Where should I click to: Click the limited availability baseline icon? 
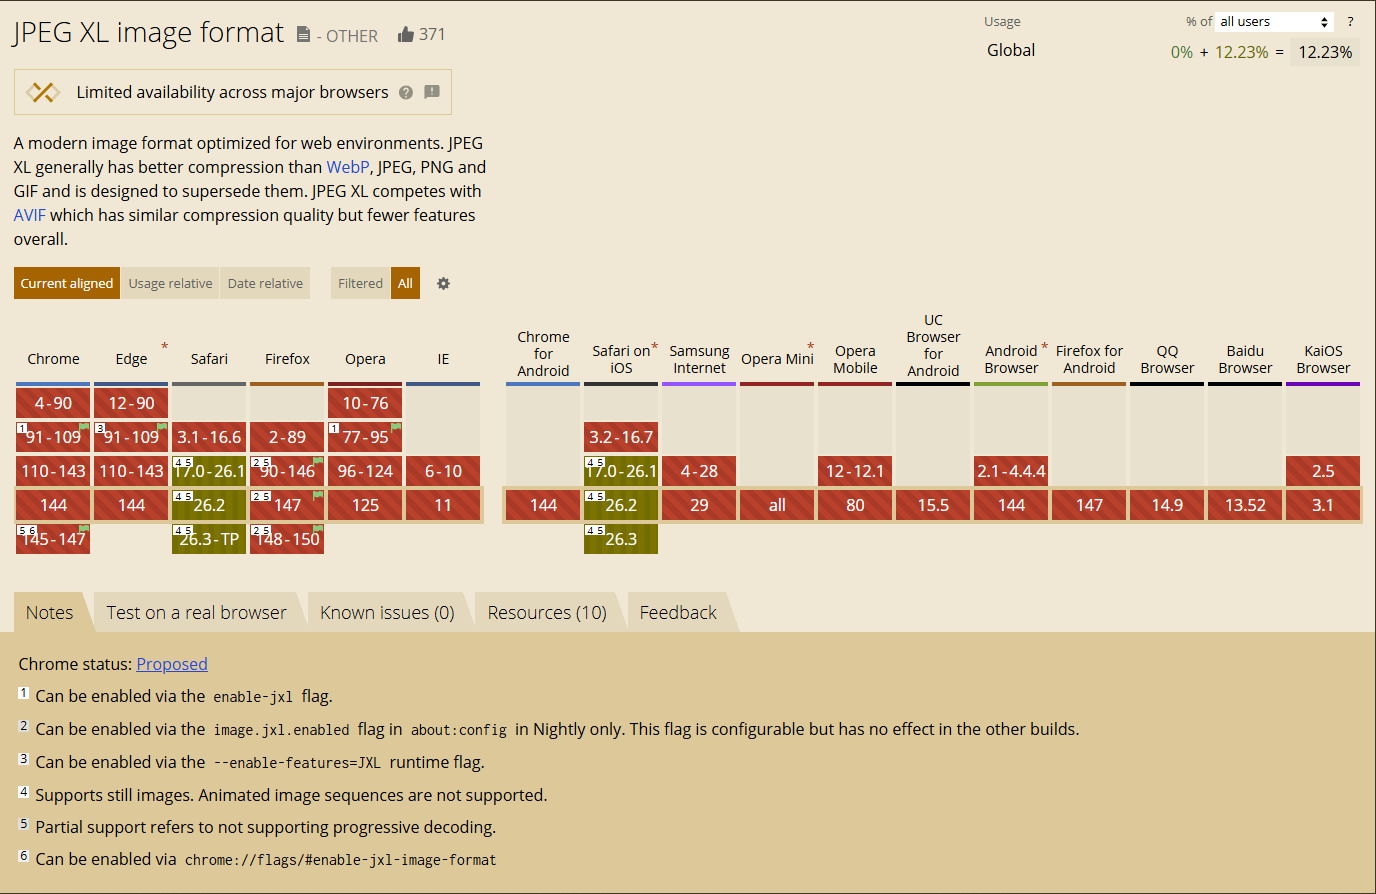(43, 93)
